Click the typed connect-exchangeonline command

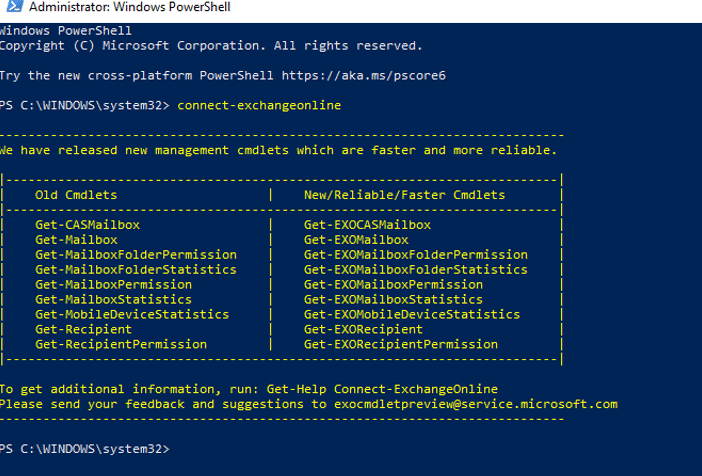coord(259,106)
